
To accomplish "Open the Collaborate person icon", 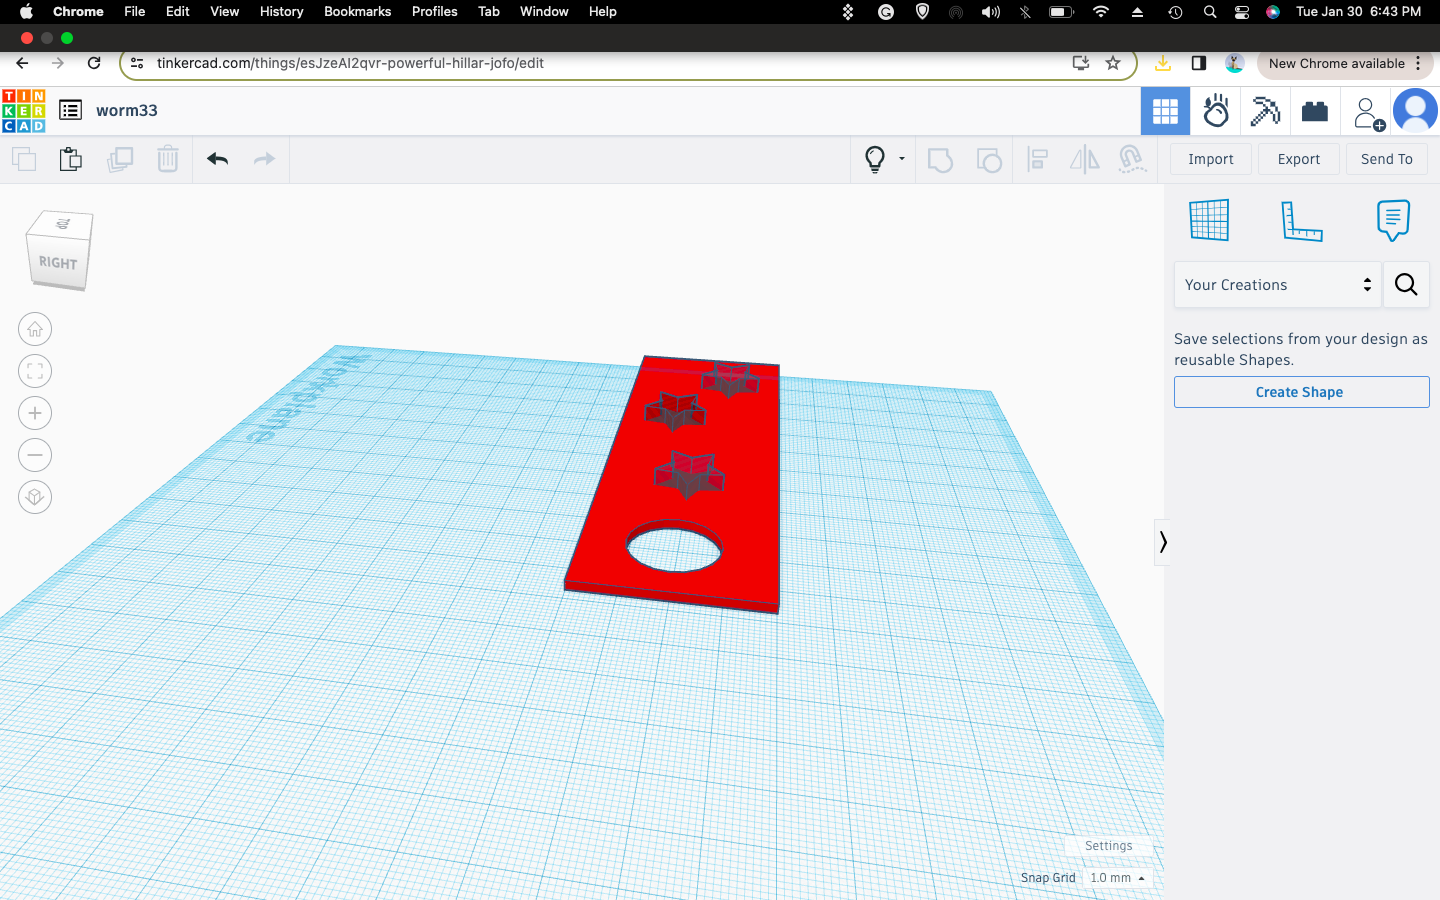I will 1366,111.
